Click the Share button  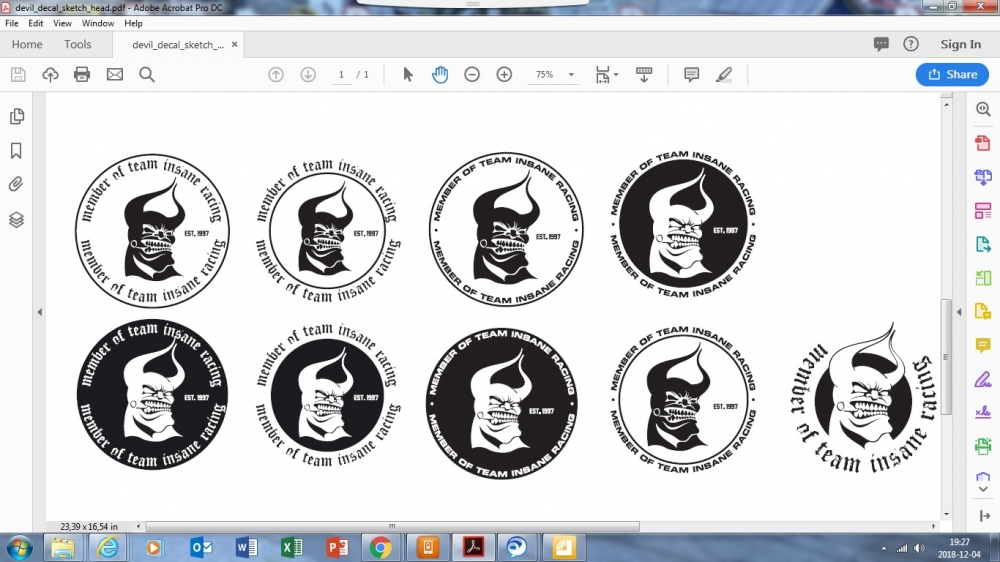pos(952,75)
